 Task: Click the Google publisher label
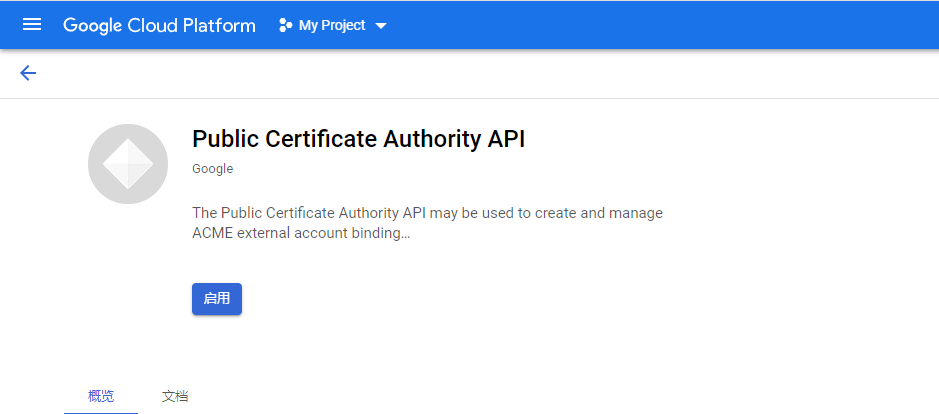pos(213,169)
